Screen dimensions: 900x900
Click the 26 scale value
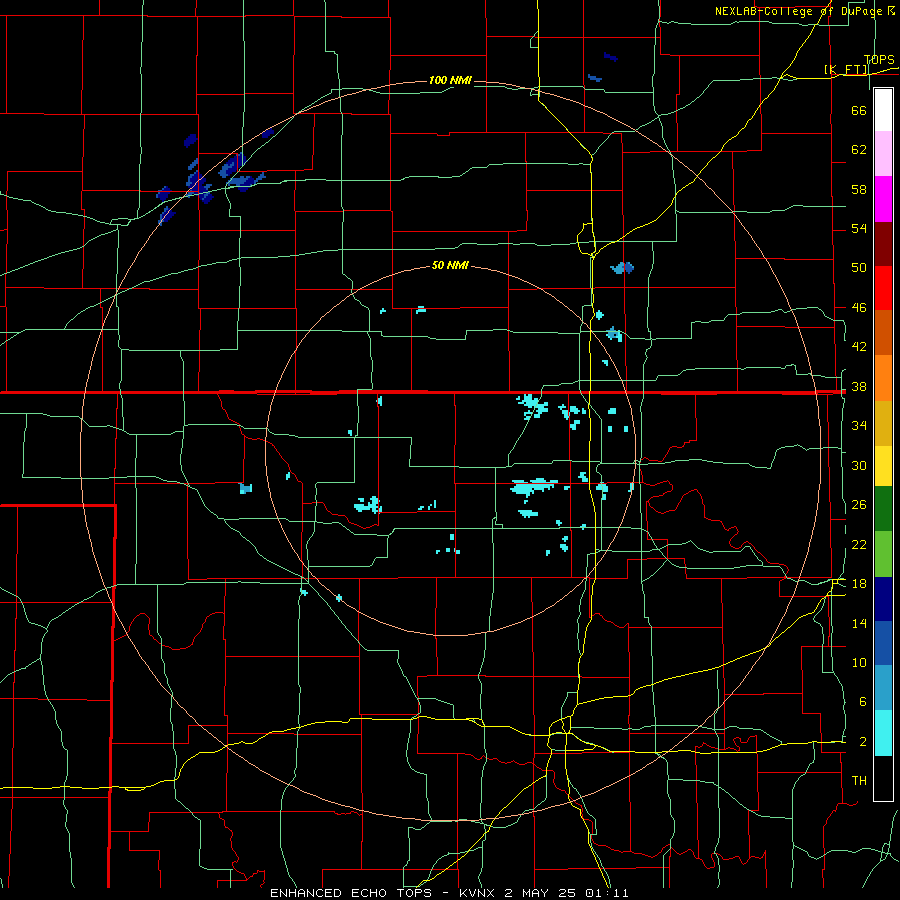(859, 505)
